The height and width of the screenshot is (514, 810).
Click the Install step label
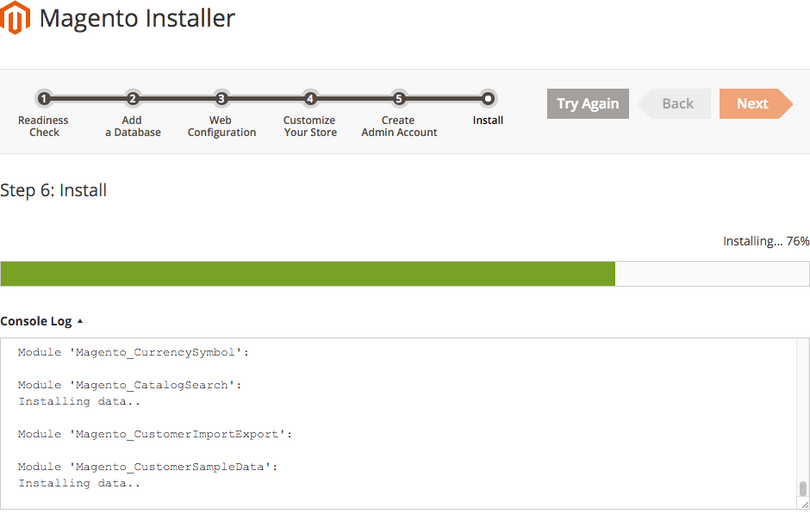(488, 120)
